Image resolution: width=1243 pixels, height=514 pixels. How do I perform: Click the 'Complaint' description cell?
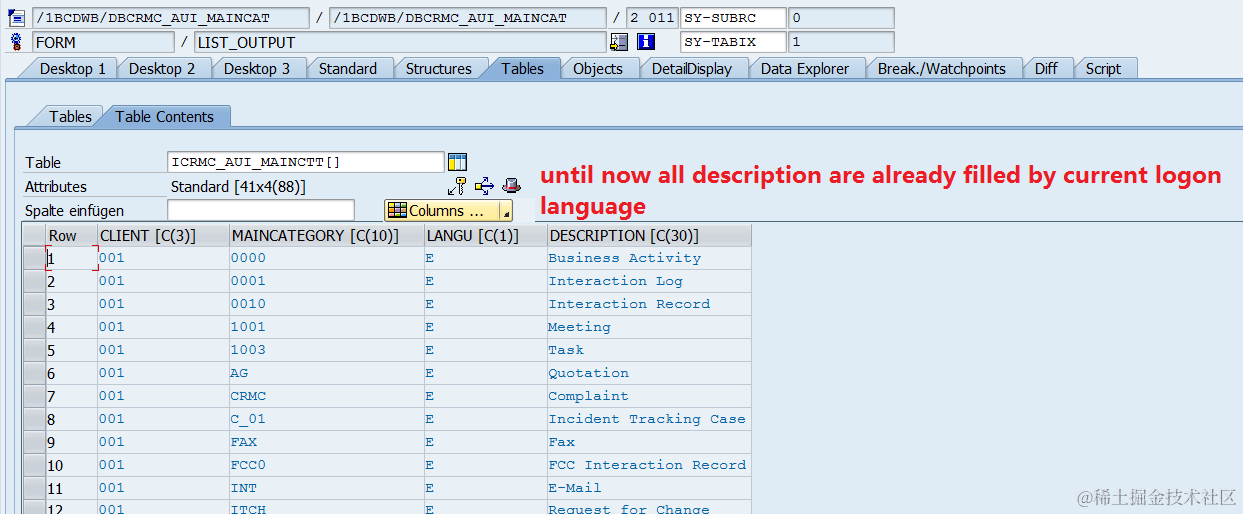pyautogui.click(x=649, y=396)
